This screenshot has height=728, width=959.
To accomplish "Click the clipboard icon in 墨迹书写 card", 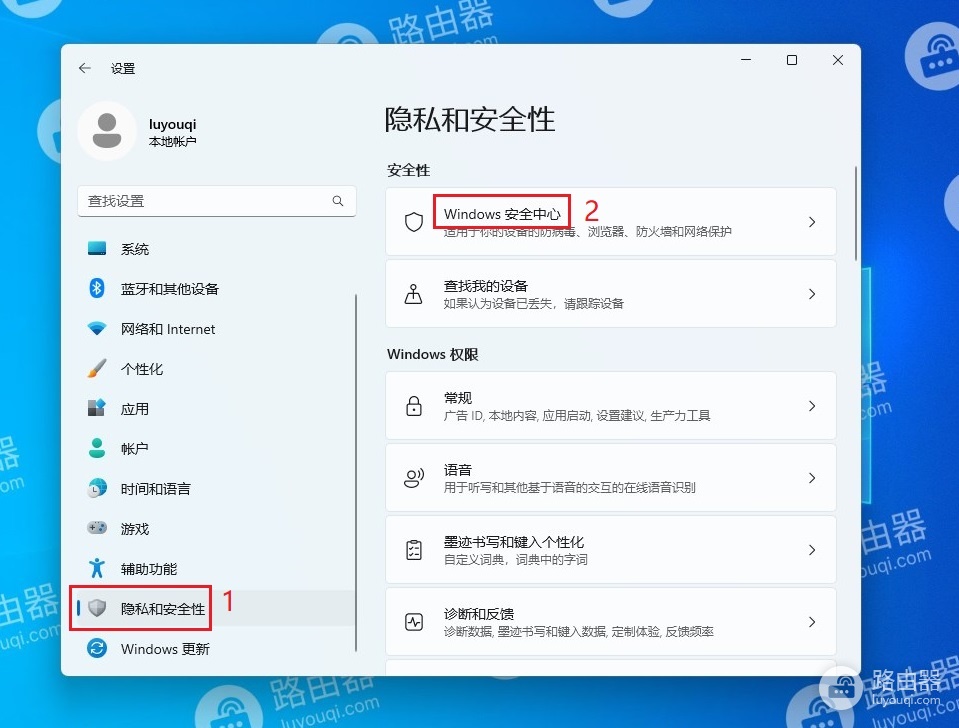I will point(414,550).
